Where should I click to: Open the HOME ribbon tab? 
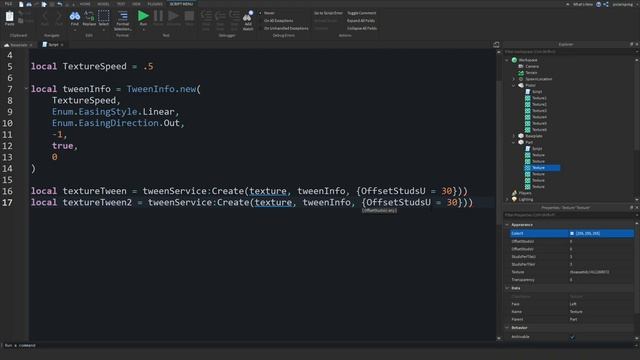[x=85, y=4]
